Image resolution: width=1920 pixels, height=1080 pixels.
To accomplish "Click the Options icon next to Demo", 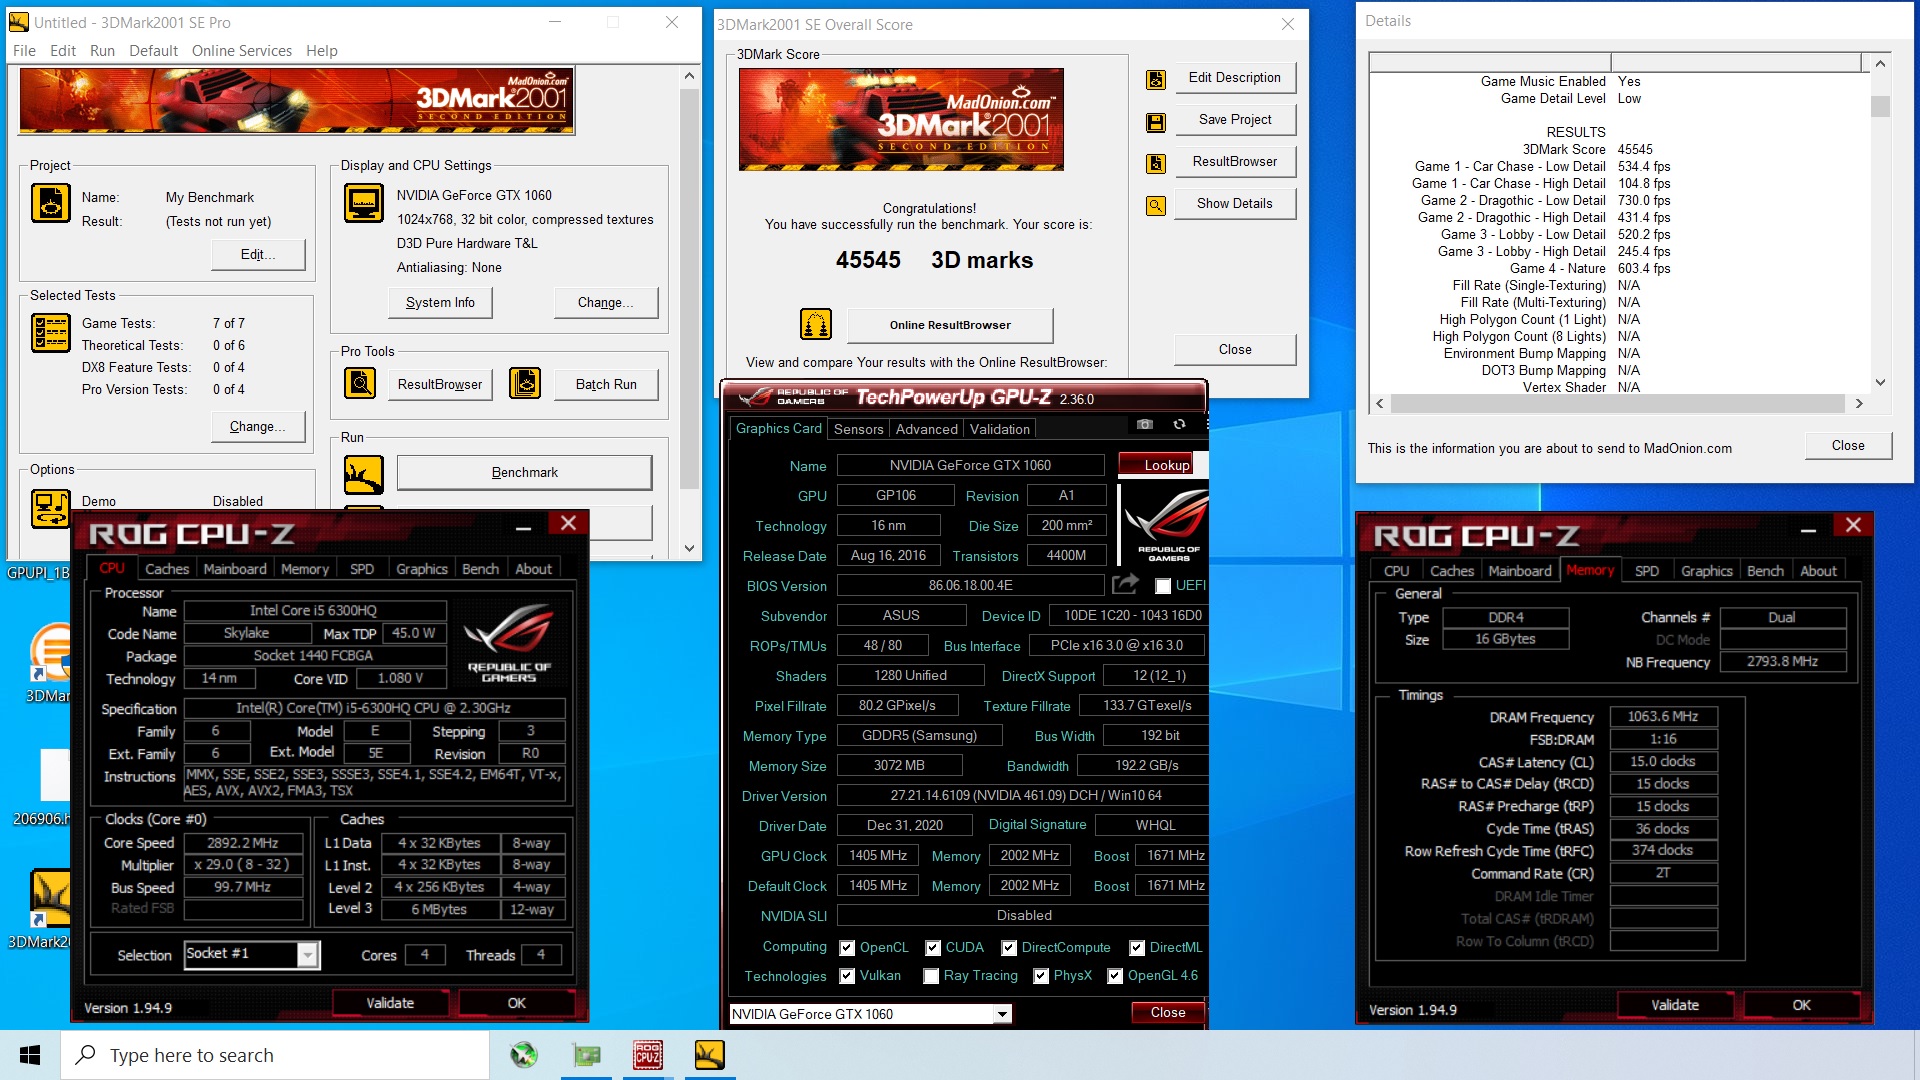I will 50,508.
